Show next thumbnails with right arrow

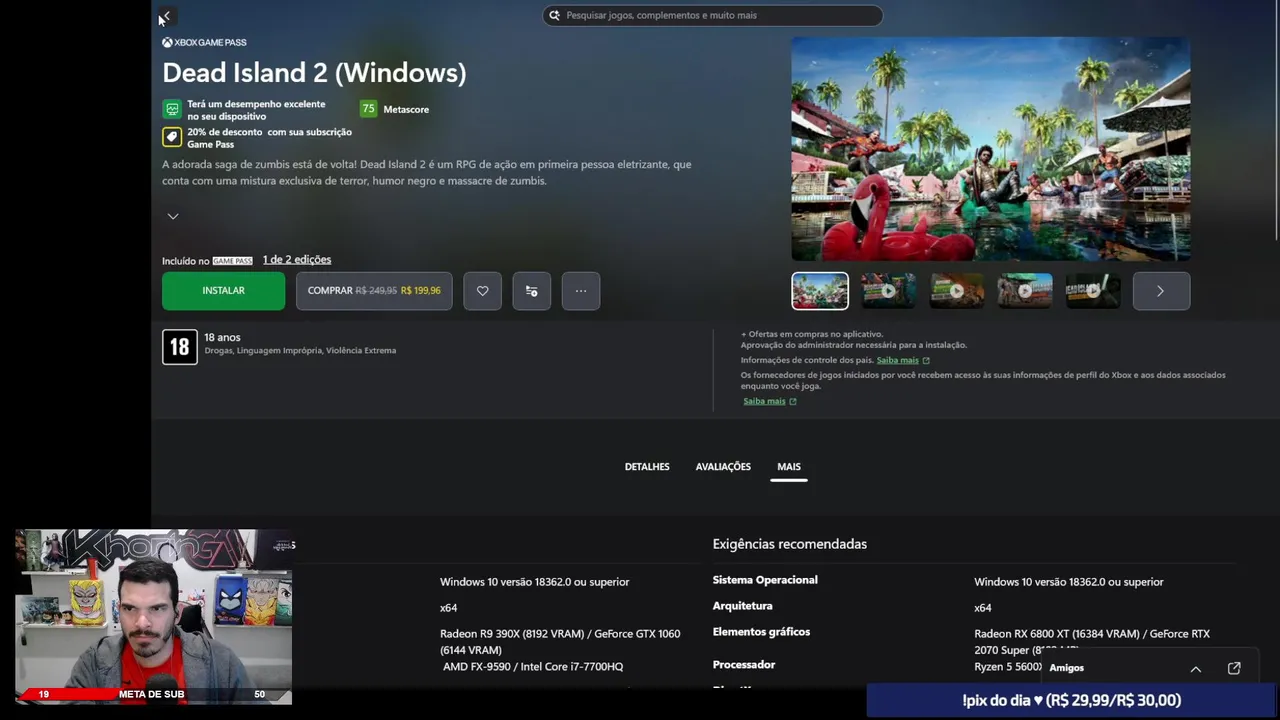(x=1161, y=291)
